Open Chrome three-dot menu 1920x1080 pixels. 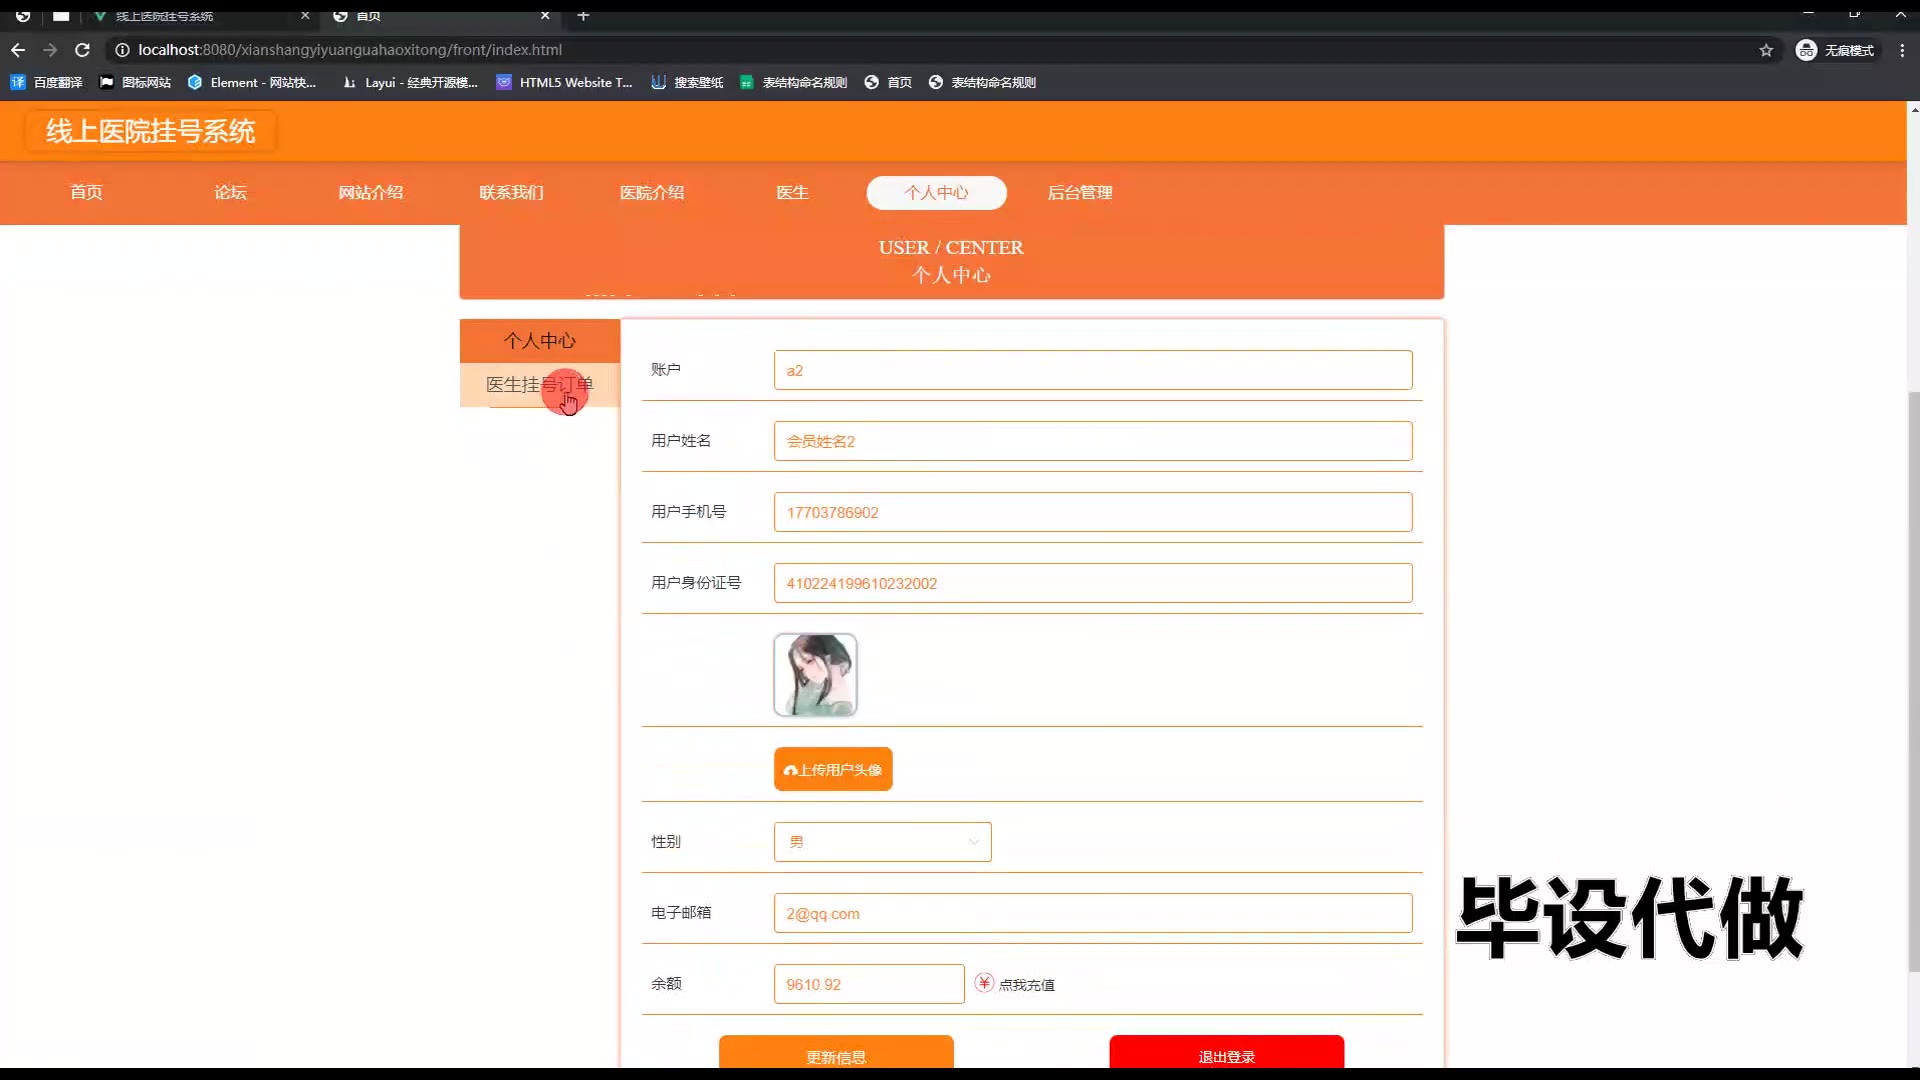pos(1901,50)
